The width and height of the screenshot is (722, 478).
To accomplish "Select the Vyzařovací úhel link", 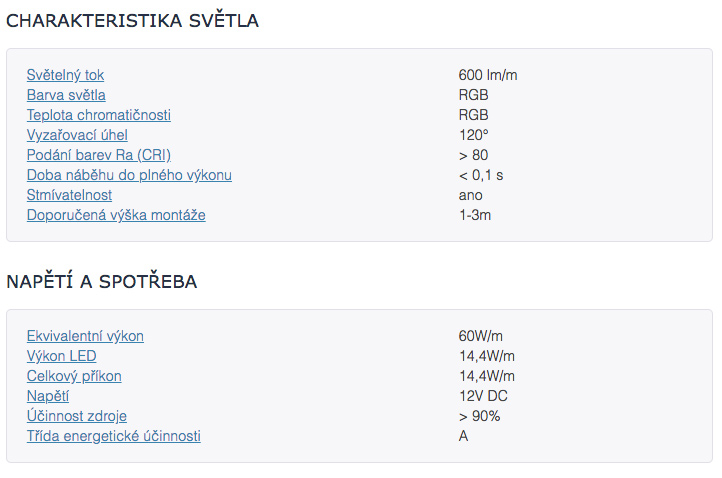I will 77,135.
